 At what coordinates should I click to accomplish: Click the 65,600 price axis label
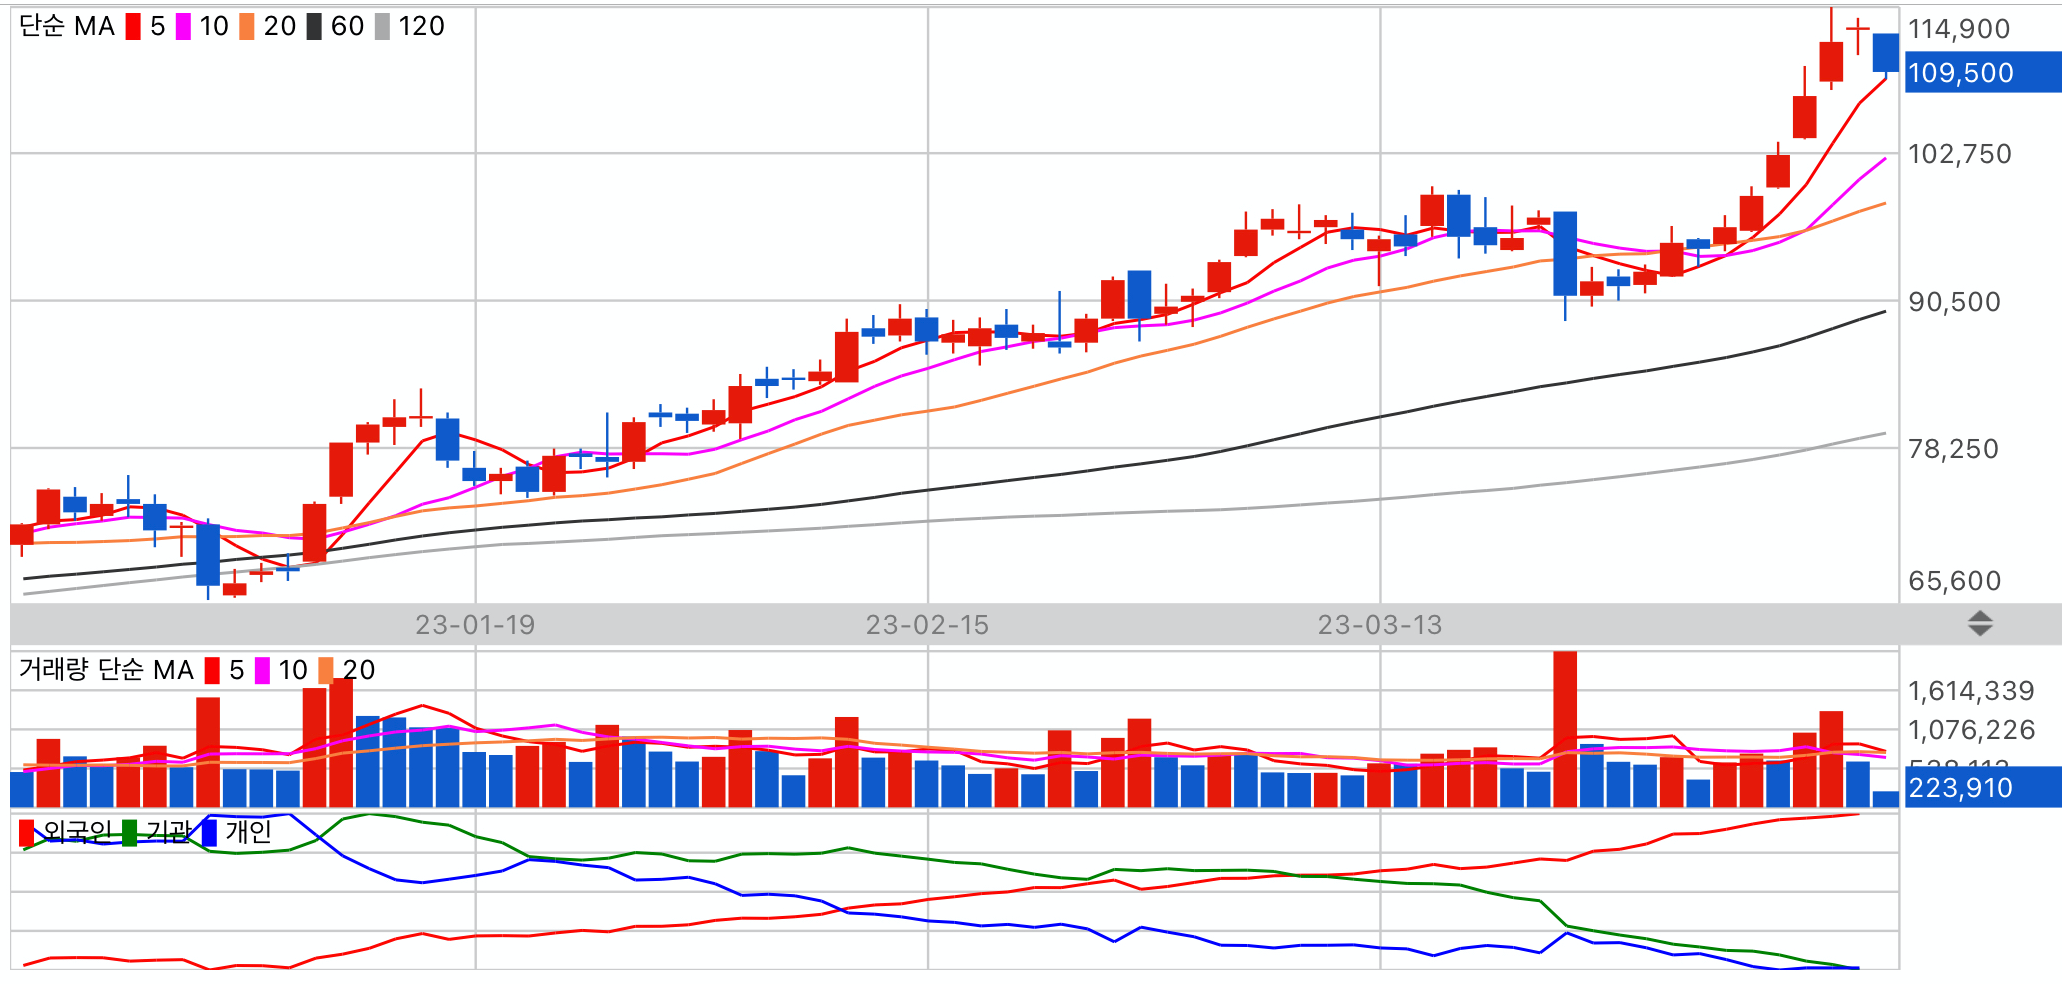[x=1955, y=581]
